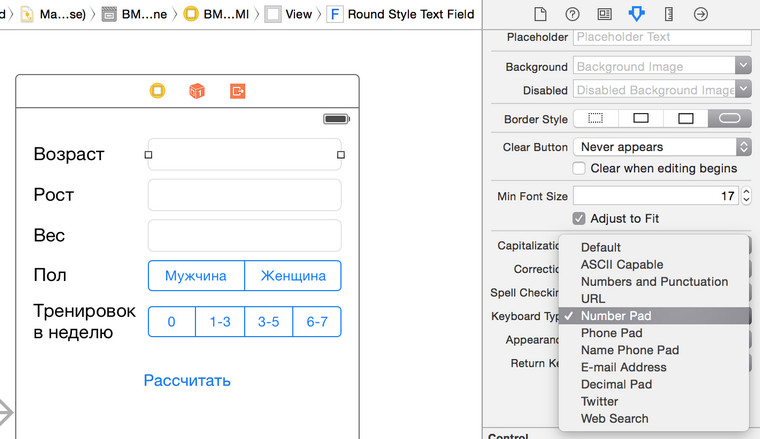Select the Женщина segment

(292, 275)
